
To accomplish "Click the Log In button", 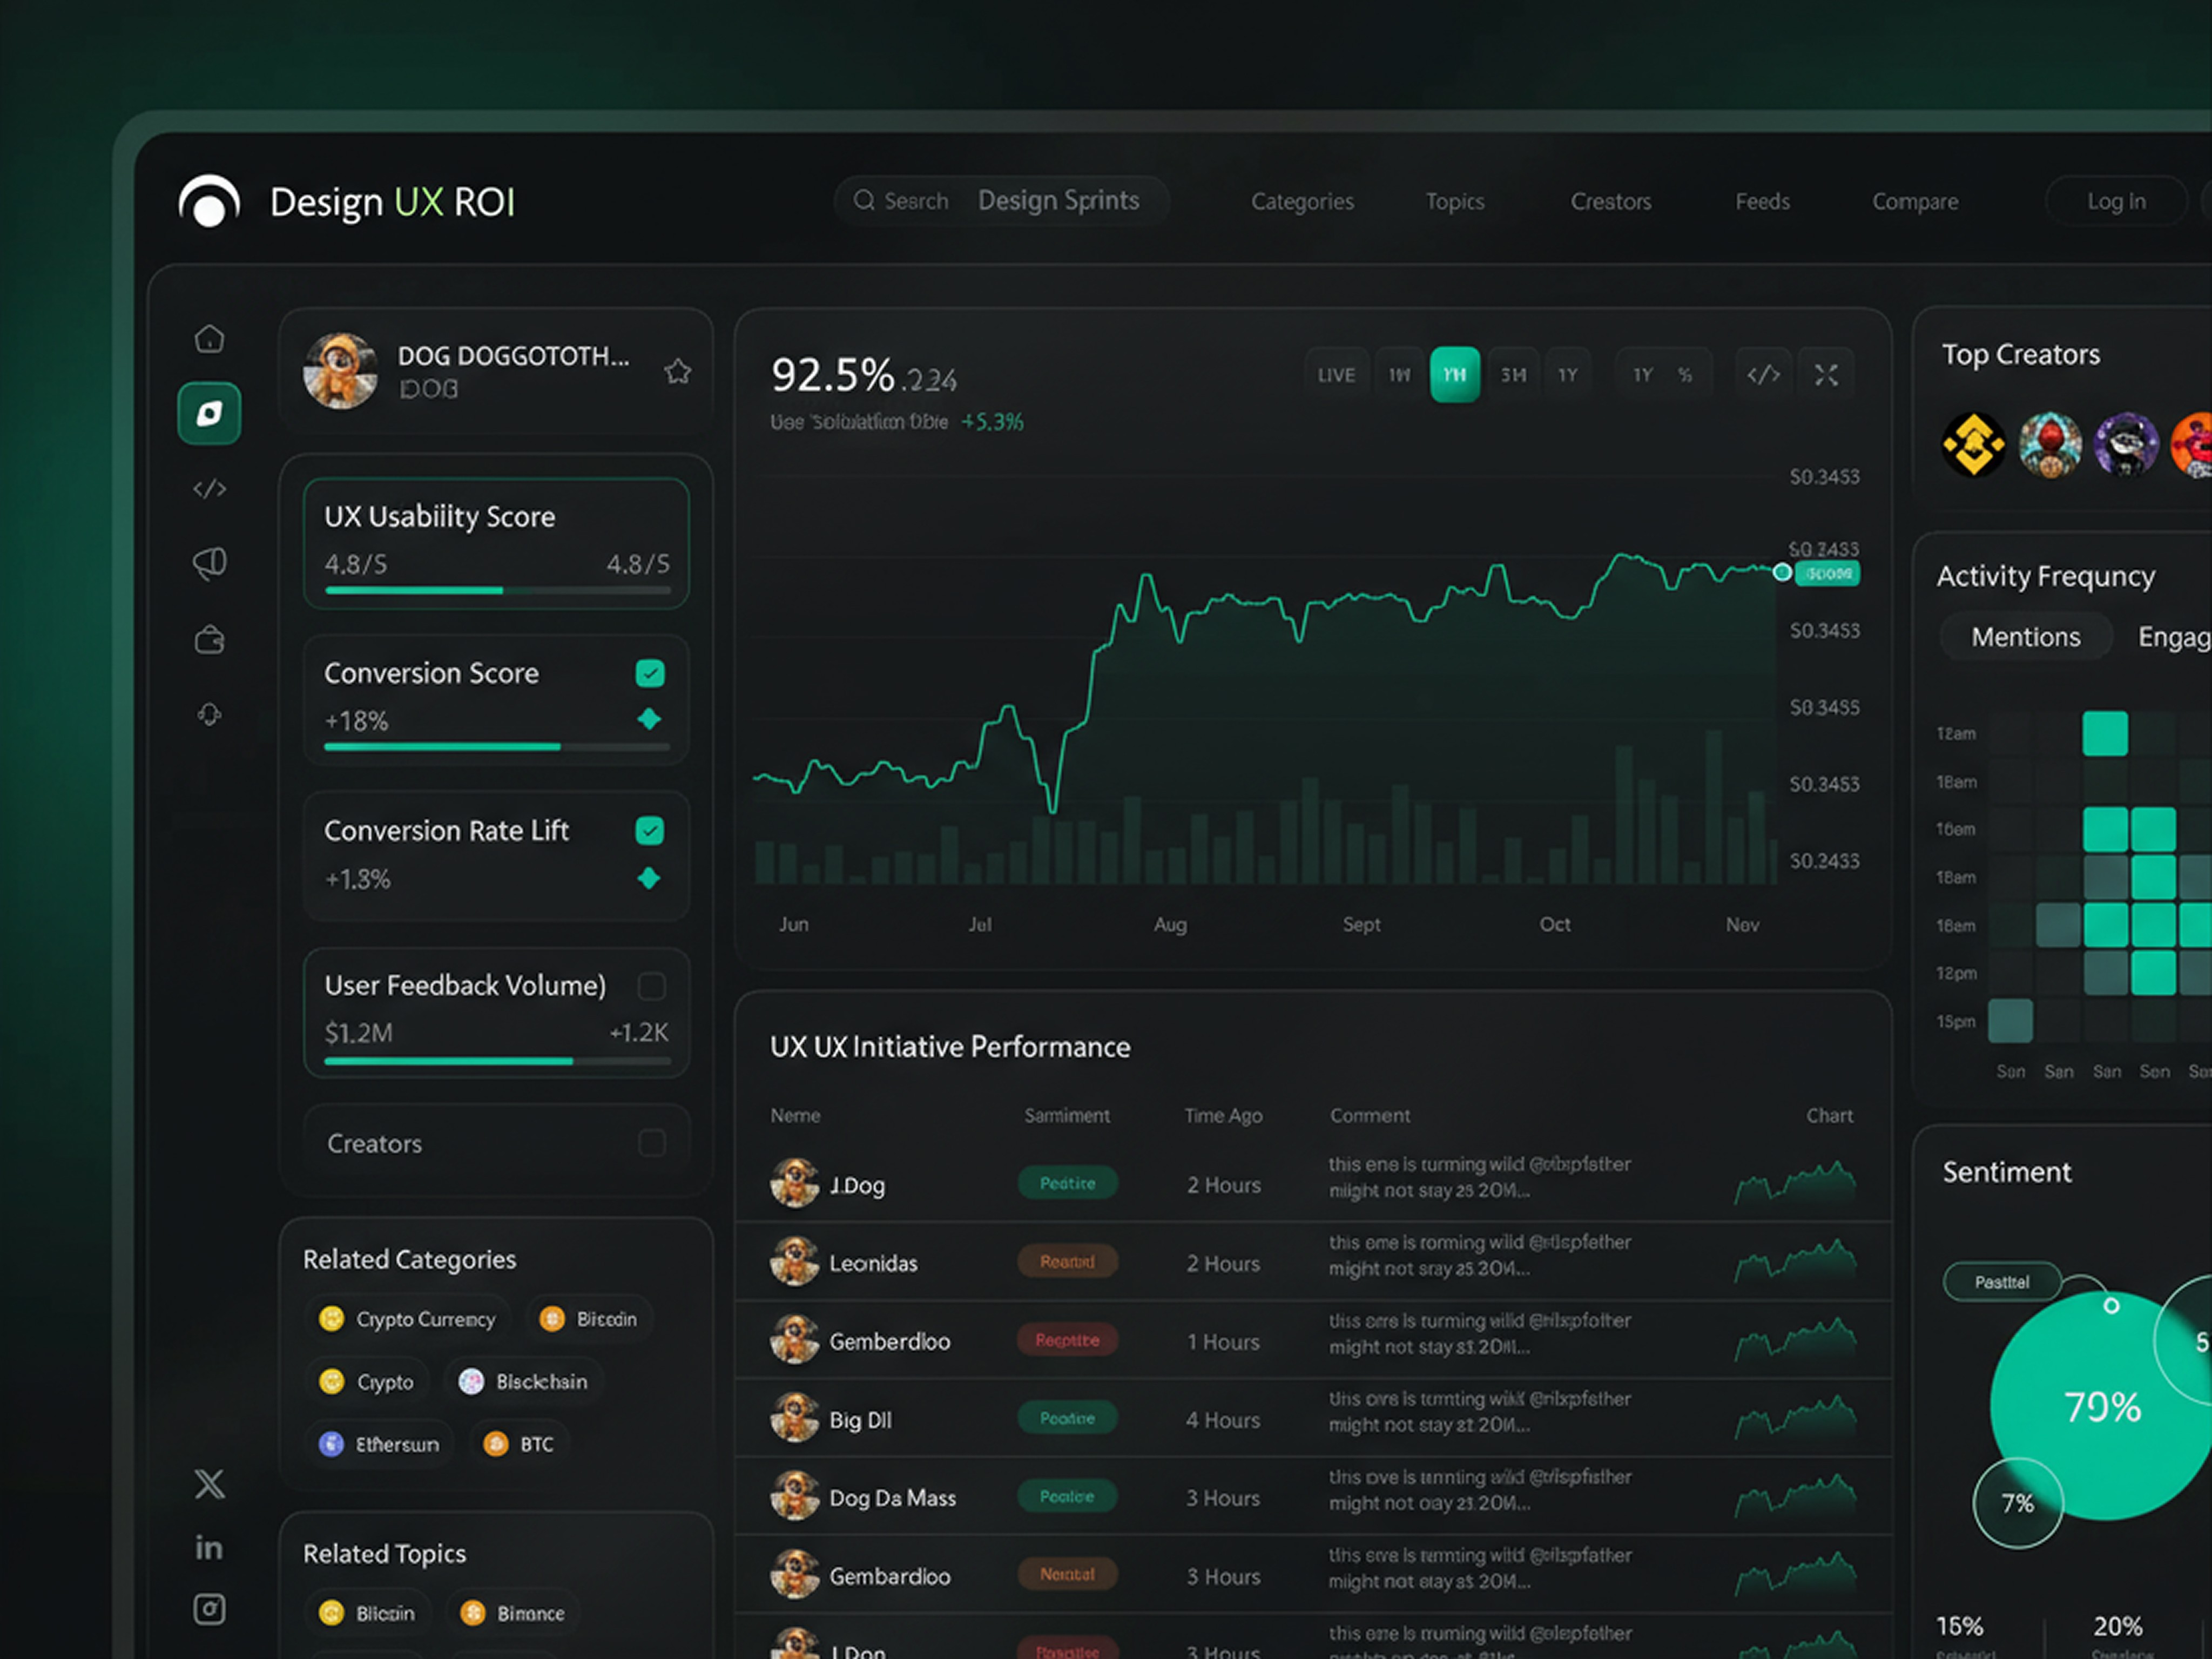I will (x=2115, y=202).
